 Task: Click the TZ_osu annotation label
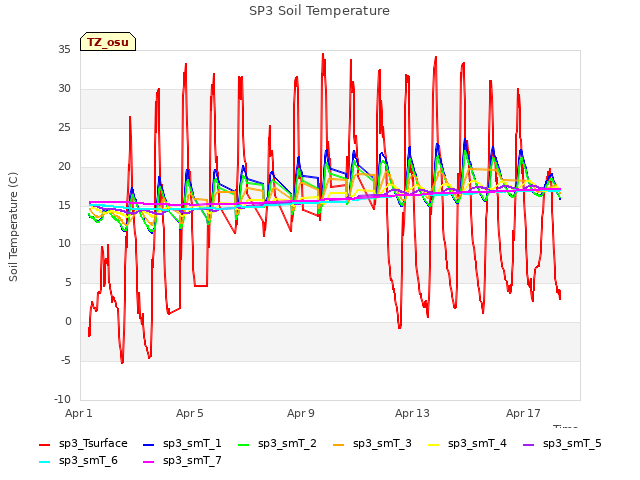click(x=108, y=42)
